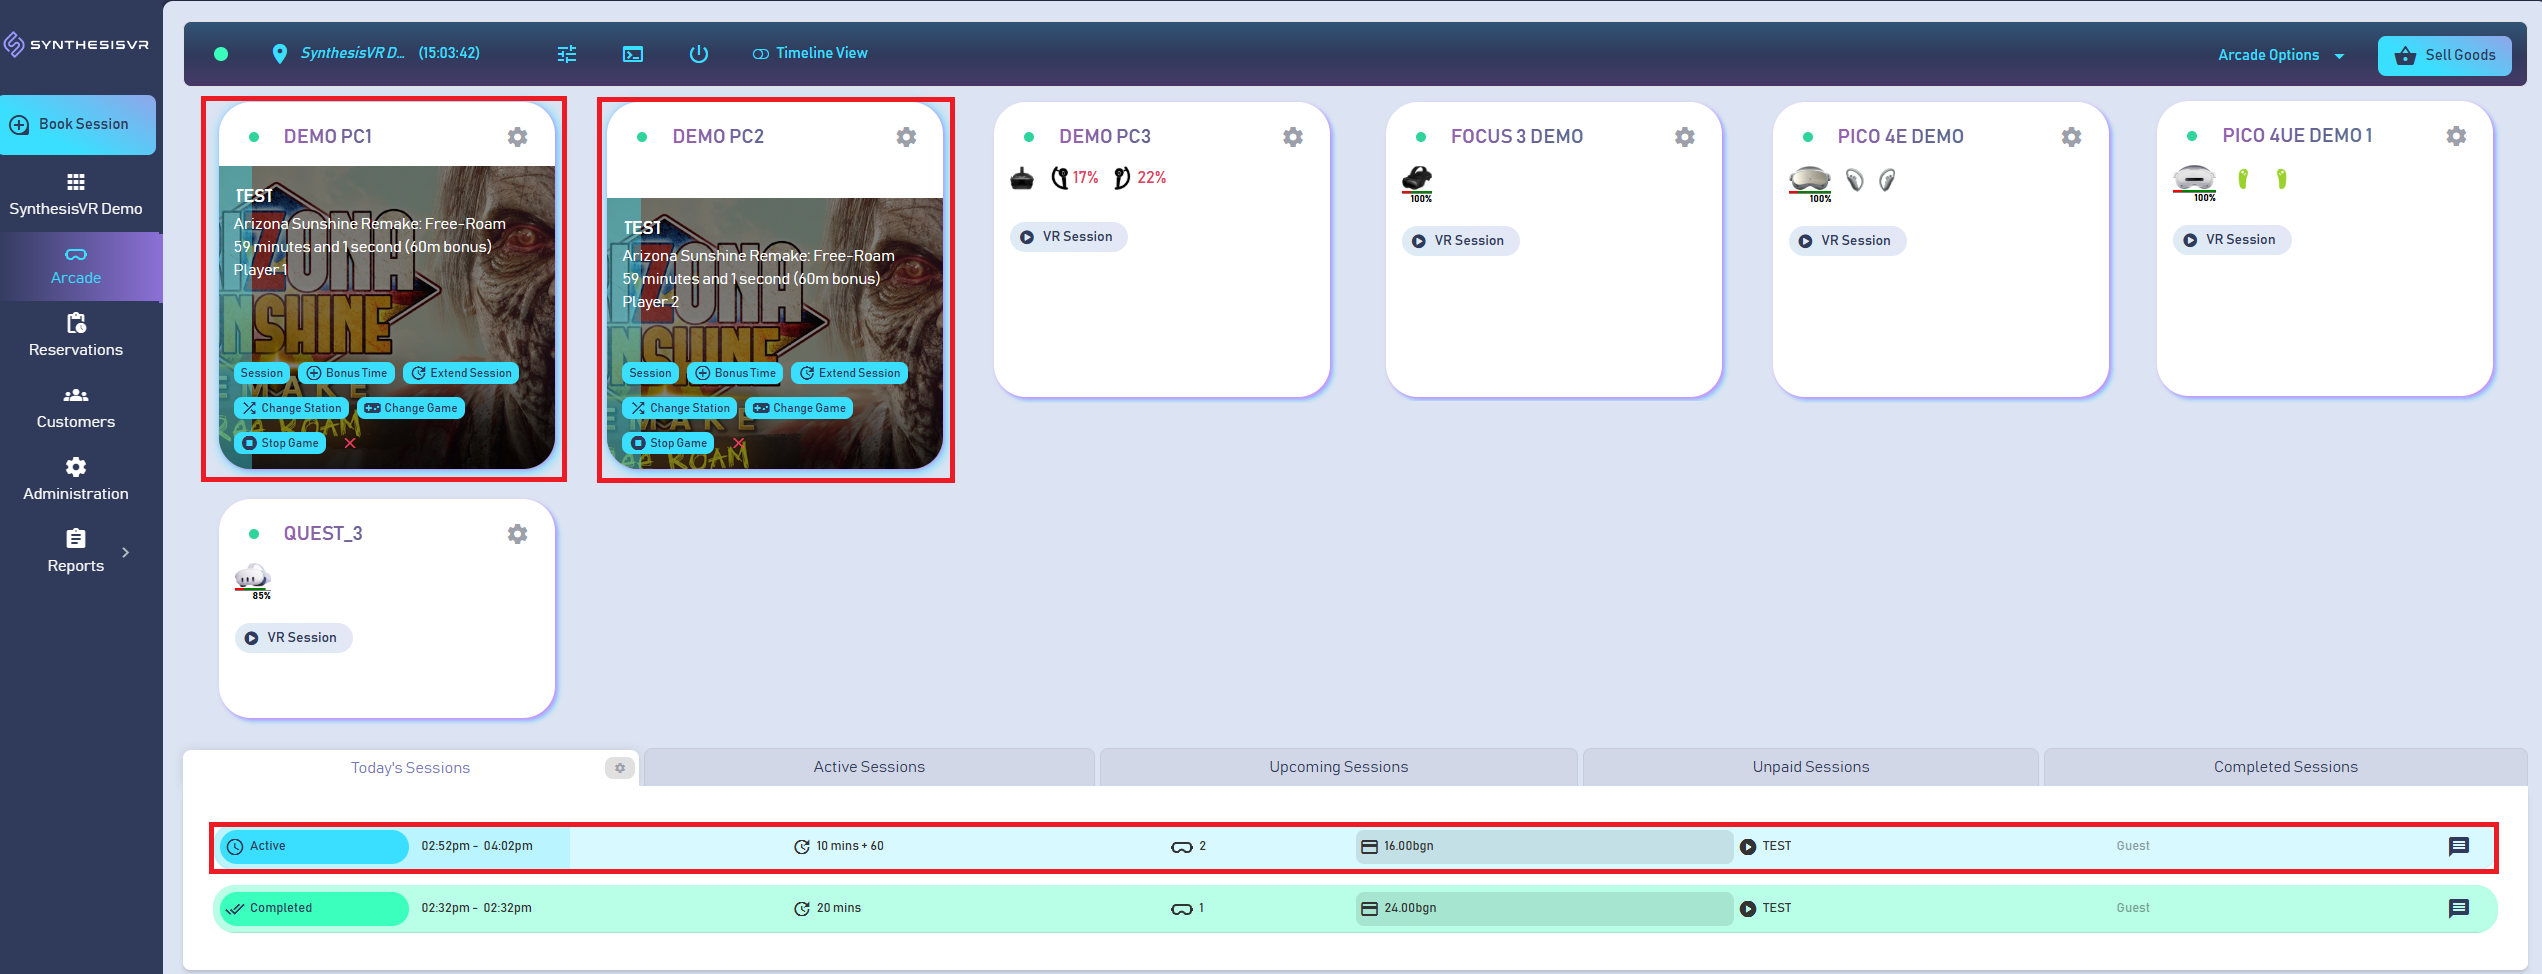This screenshot has width=2542, height=974.
Task: Start VR Session on QUEST_3
Action: pyautogui.click(x=293, y=638)
